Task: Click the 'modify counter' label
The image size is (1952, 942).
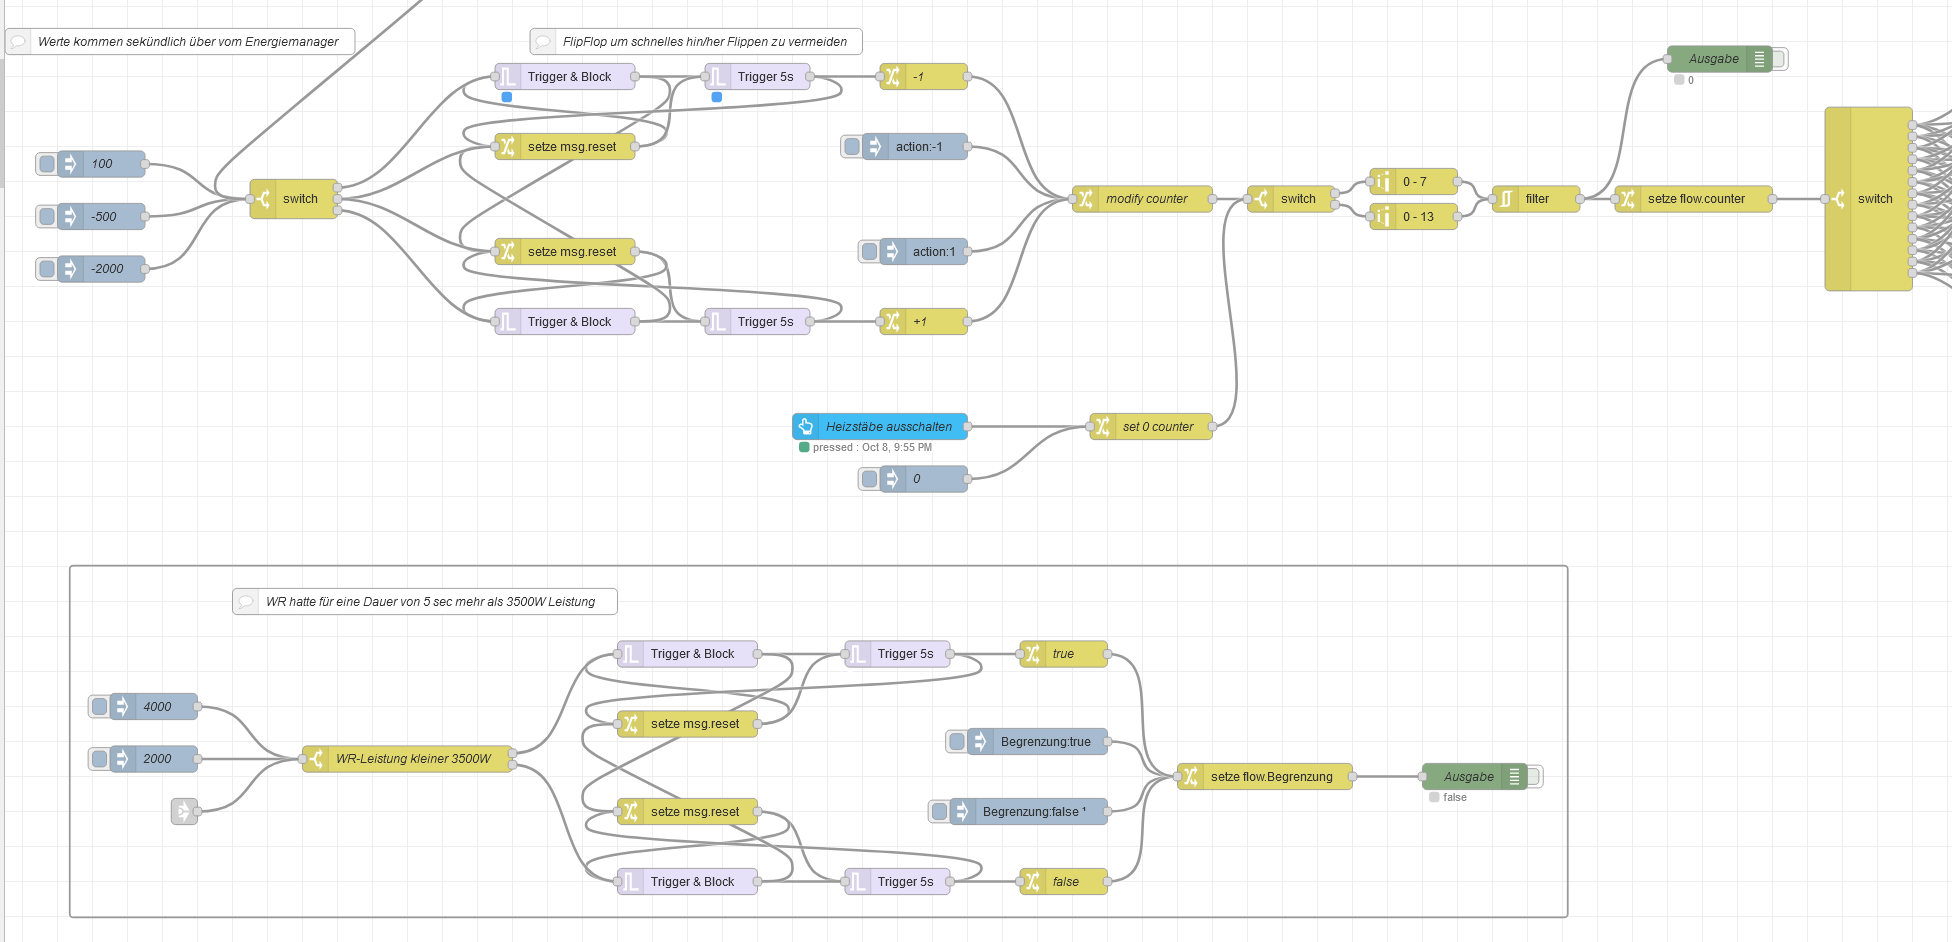Action: coord(1146,199)
